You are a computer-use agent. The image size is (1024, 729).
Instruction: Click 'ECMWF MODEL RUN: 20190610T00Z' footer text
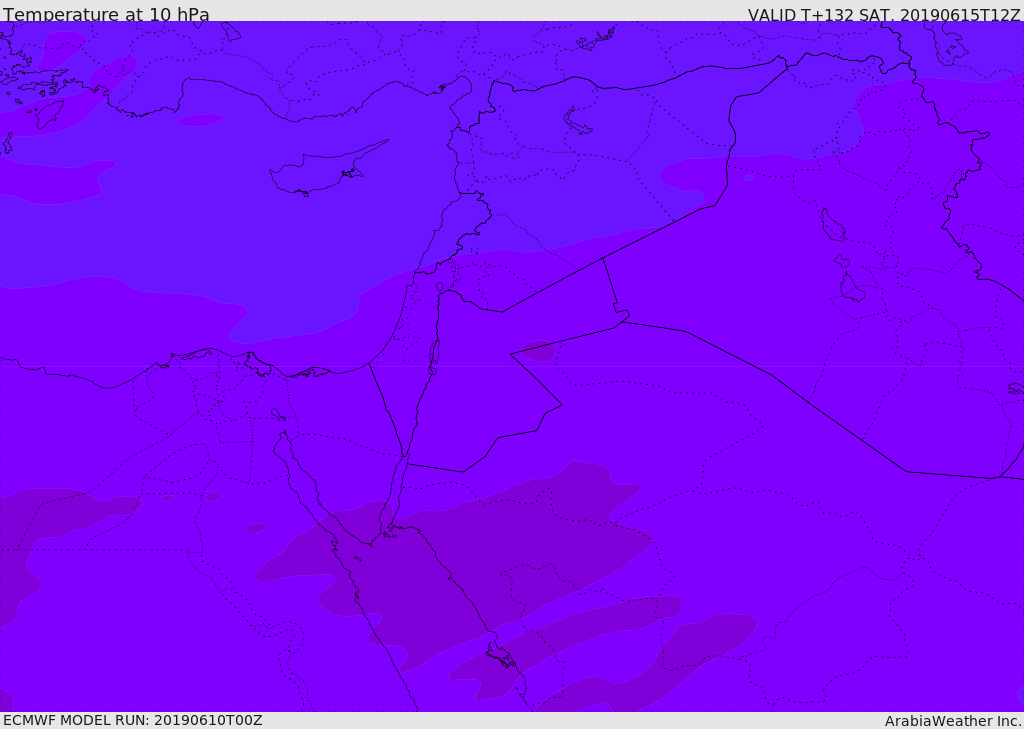coord(133,720)
